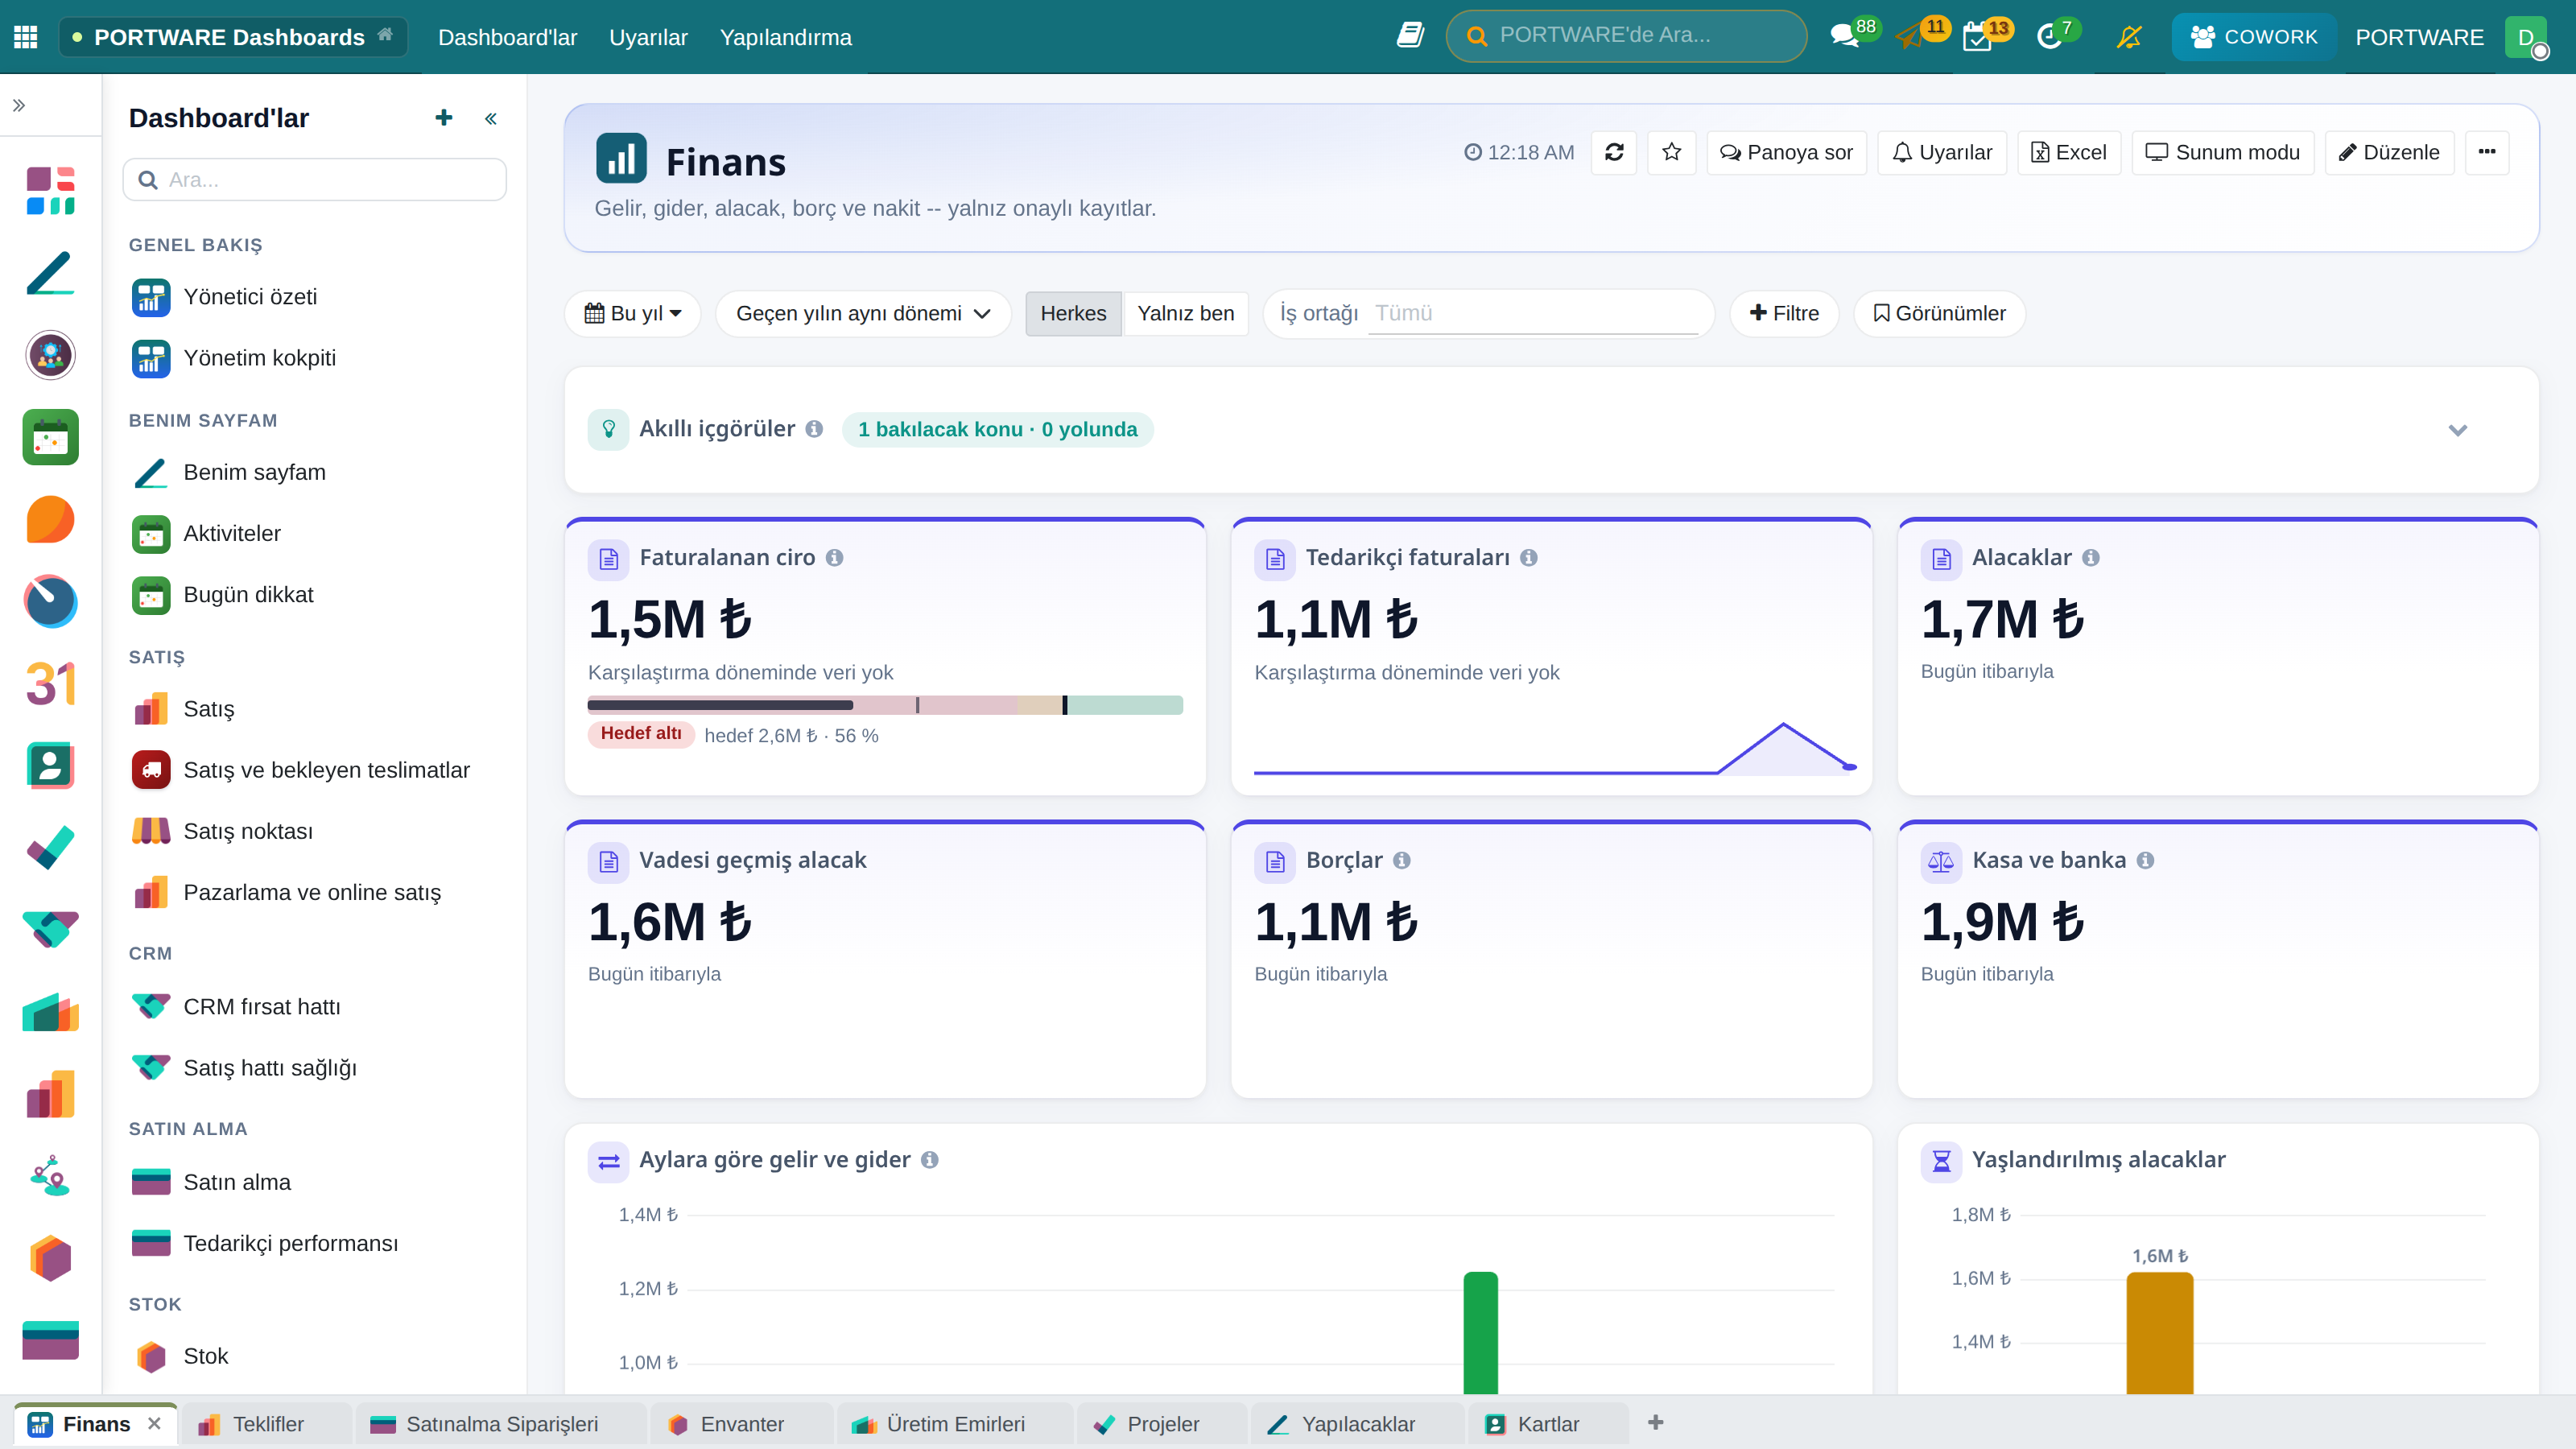This screenshot has height=1449, width=2576.
Task: Click the orange bar in Yaşlandırılmış alacaklar chart
Action: pos(2159,1333)
